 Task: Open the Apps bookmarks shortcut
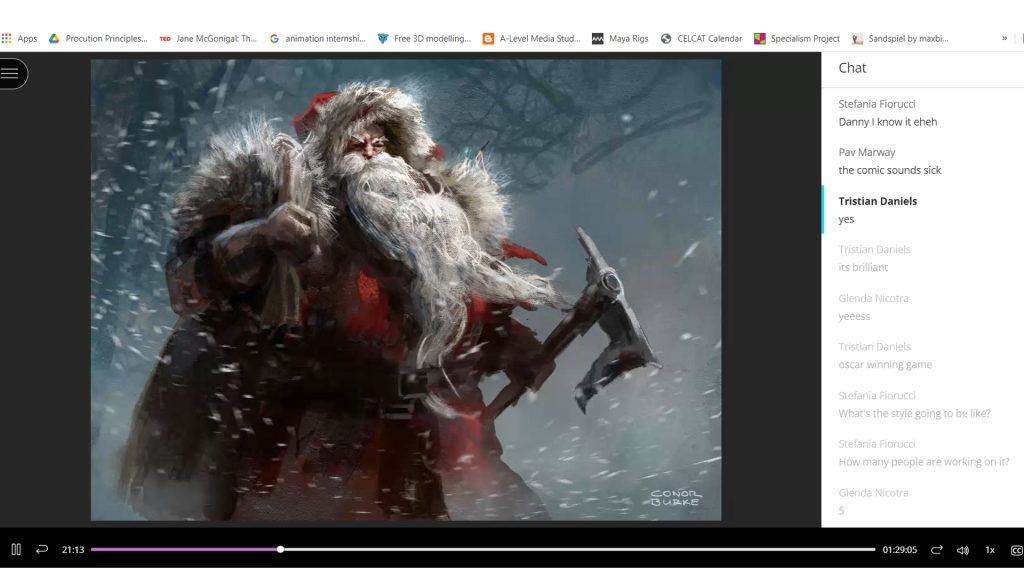click(20, 39)
